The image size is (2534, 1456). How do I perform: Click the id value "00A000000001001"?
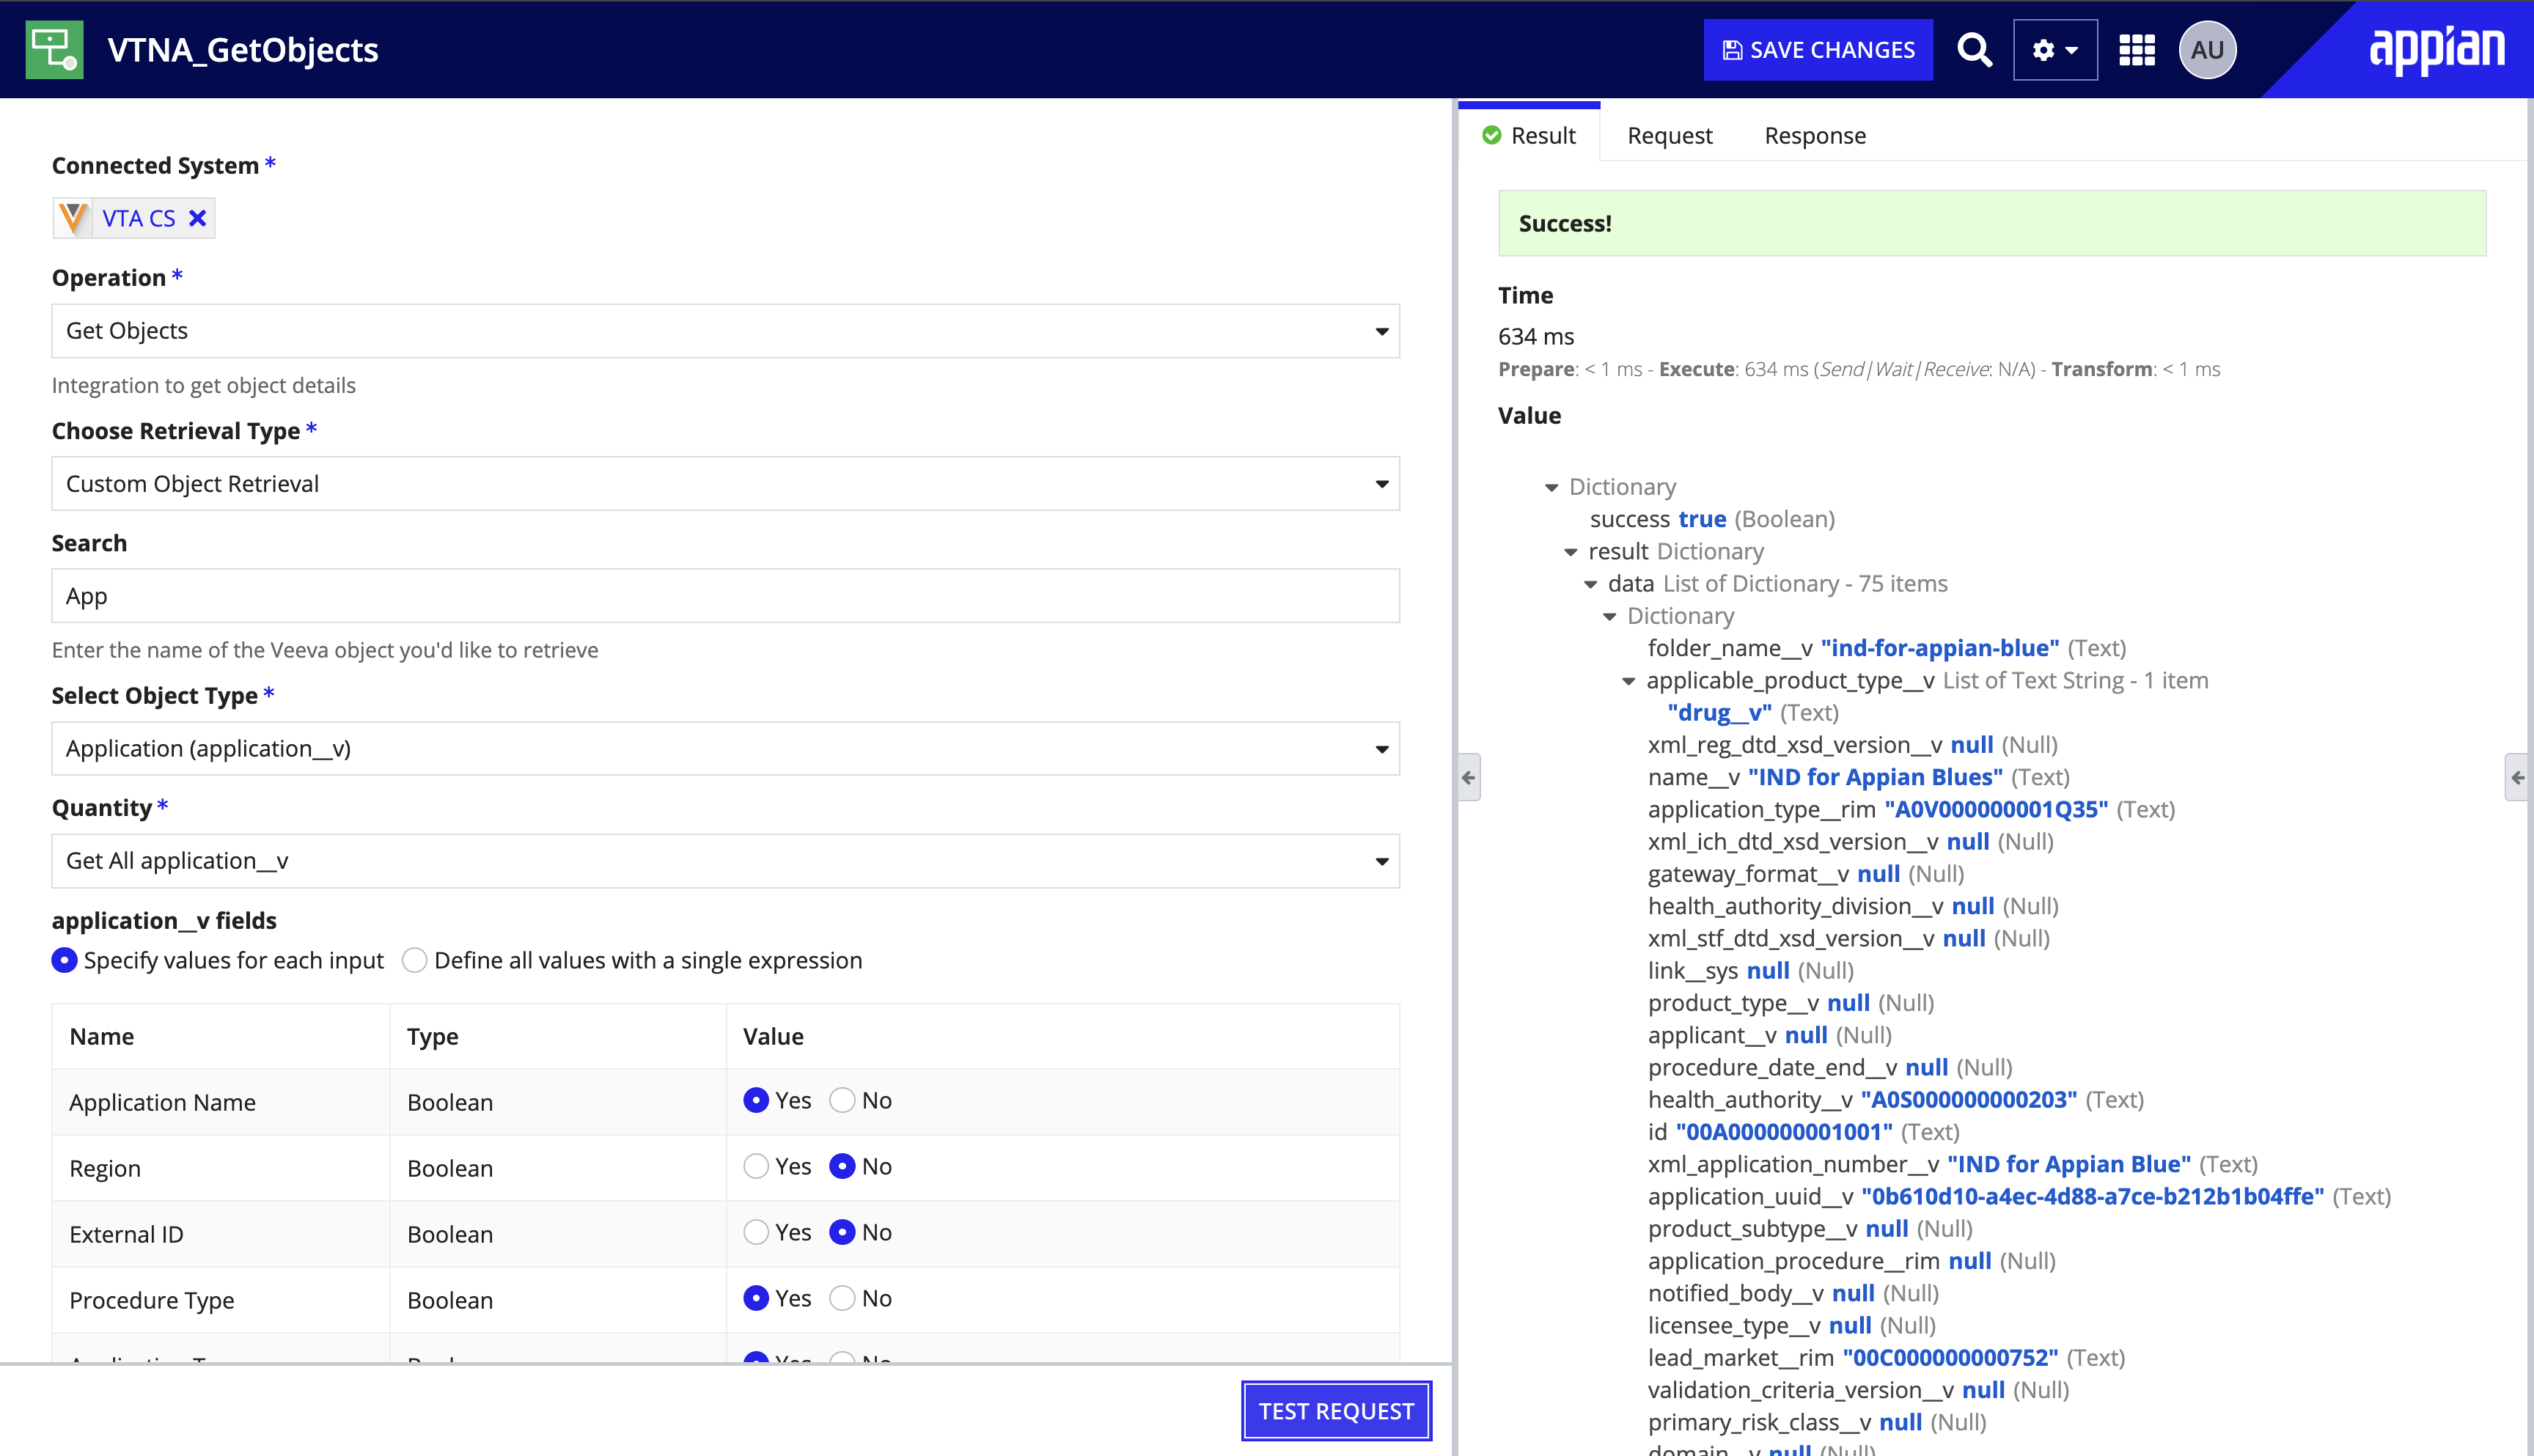pos(1784,1132)
